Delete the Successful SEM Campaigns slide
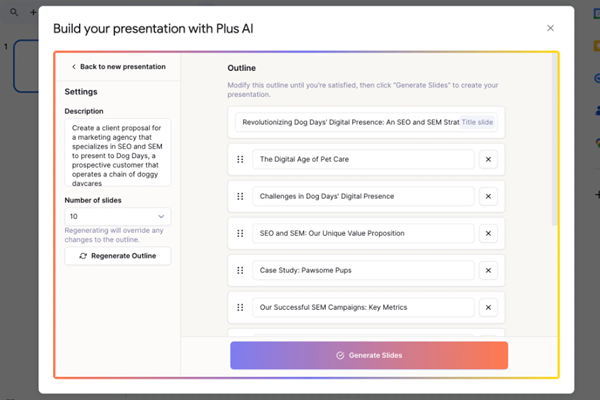The height and width of the screenshot is (400, 600). (x=488, y=307)
